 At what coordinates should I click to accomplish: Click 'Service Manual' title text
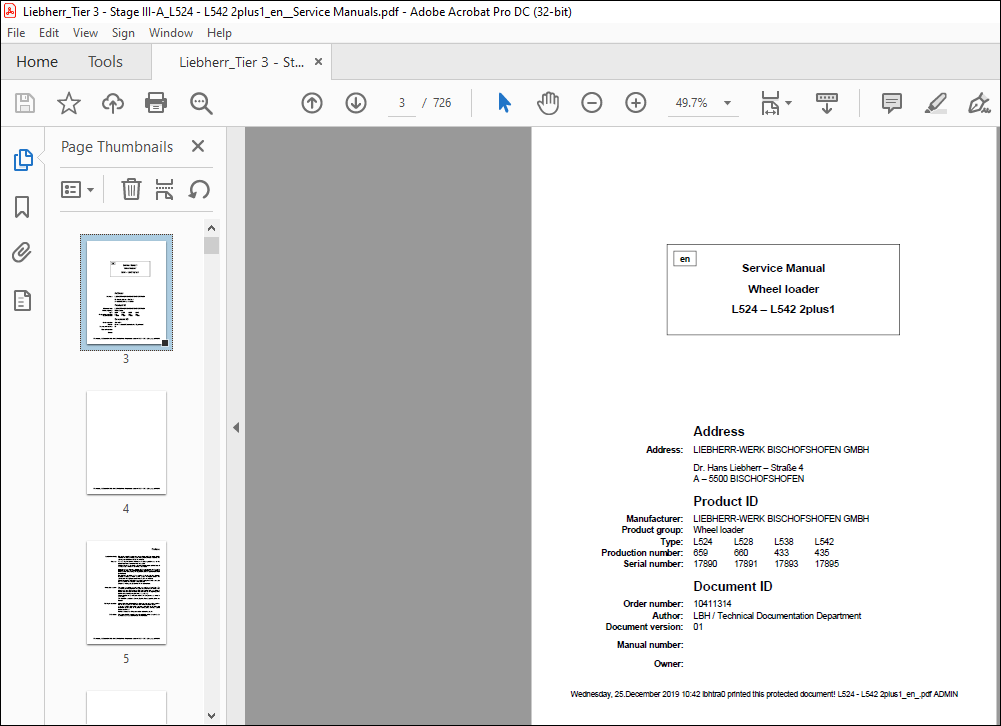tap(783, 268)
